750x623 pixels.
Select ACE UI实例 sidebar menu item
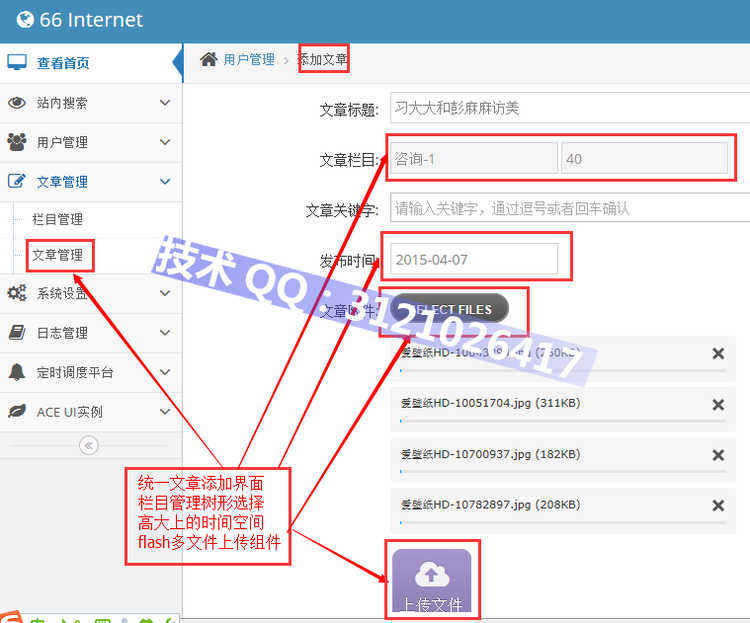click(90, 412)
